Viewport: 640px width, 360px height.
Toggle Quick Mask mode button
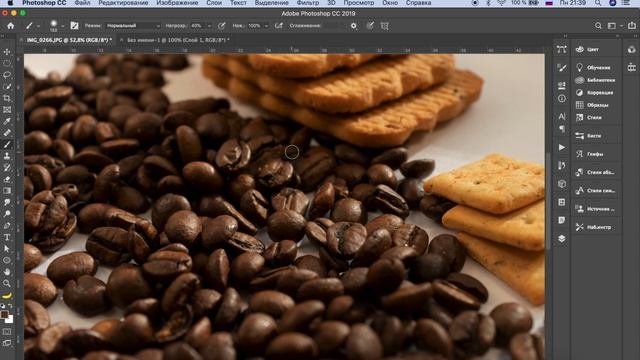pyautogui.click(x=7, y=332)
